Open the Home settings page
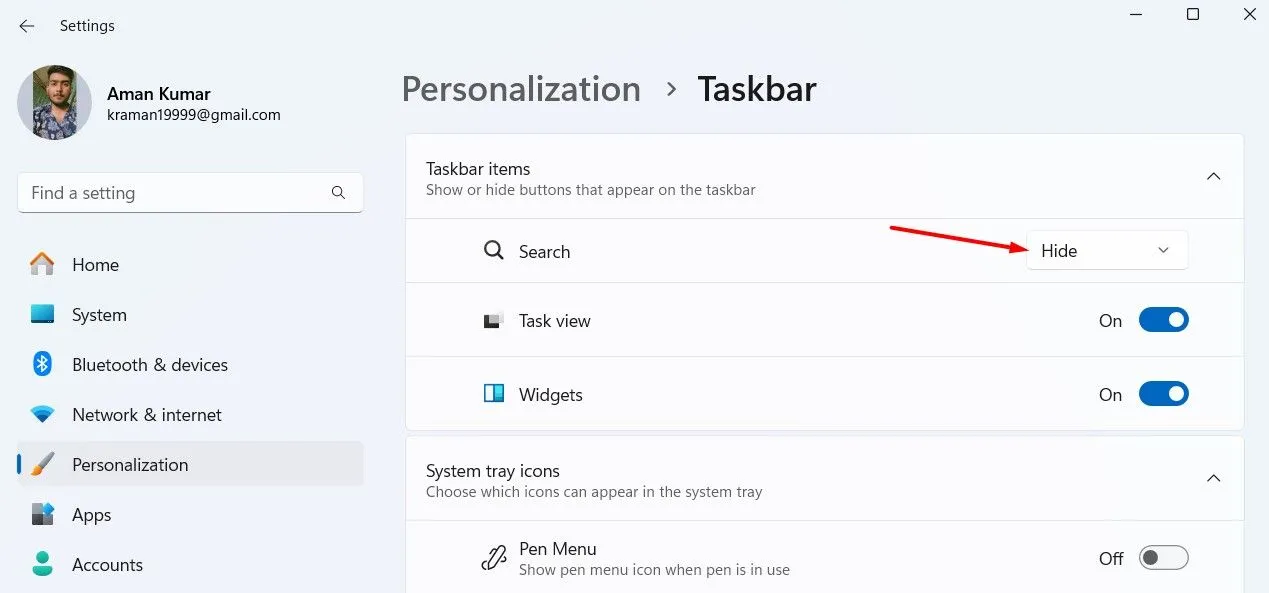1269x593 pixels. pos(190,265)
